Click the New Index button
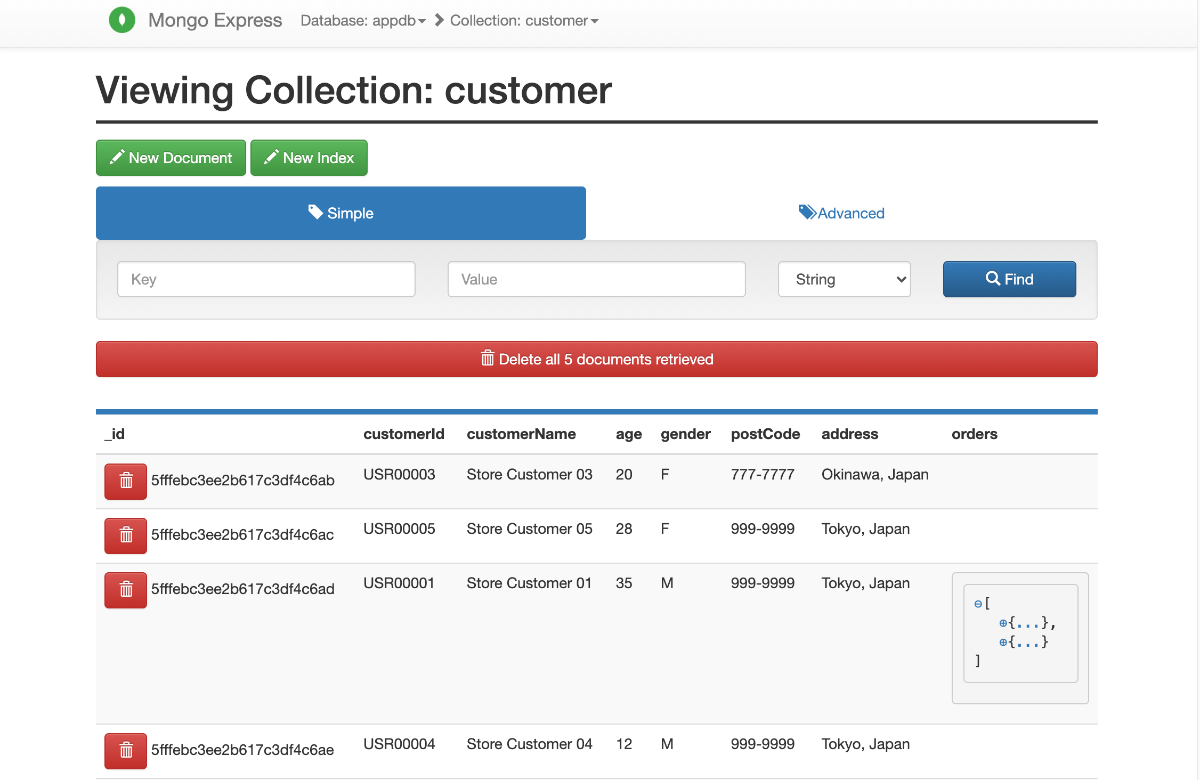 tap(309, 158)
